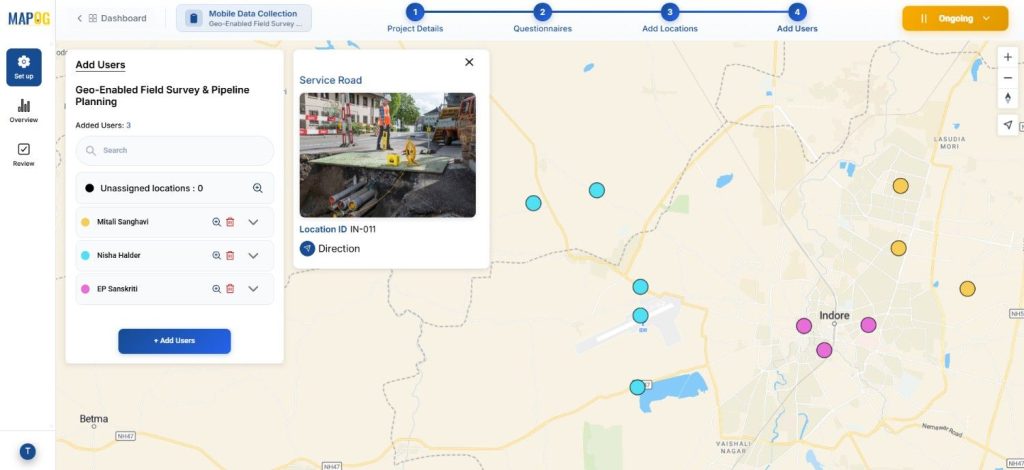Open the Ongoing status dropdown
The height and width of the screenshot is (470, 1024).
(955, 18)
